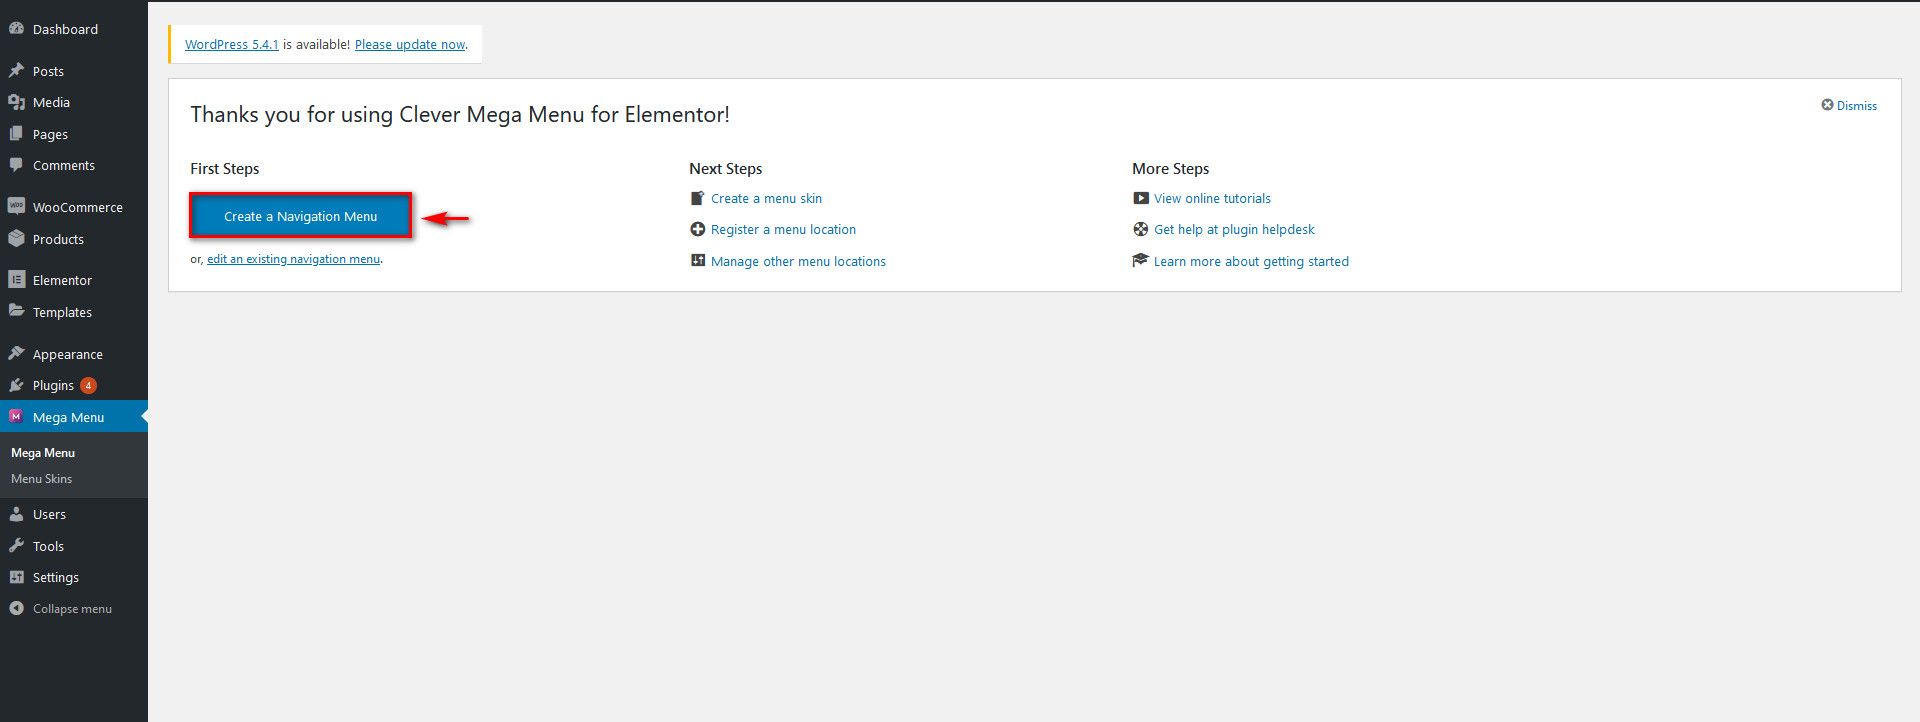This screenshot has width=1920, height=722.
Task: Click the Tools wrench icon
Action: pyautogui.click(x=16, y=546)
